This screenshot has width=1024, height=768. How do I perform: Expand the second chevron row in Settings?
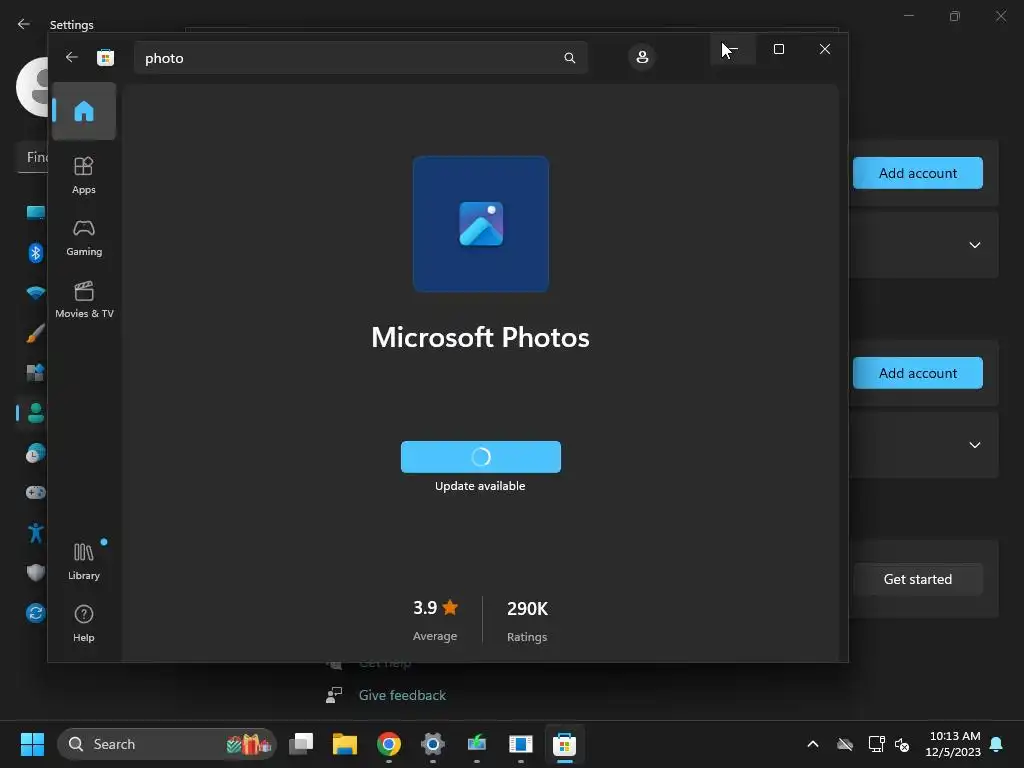(974, 445)
